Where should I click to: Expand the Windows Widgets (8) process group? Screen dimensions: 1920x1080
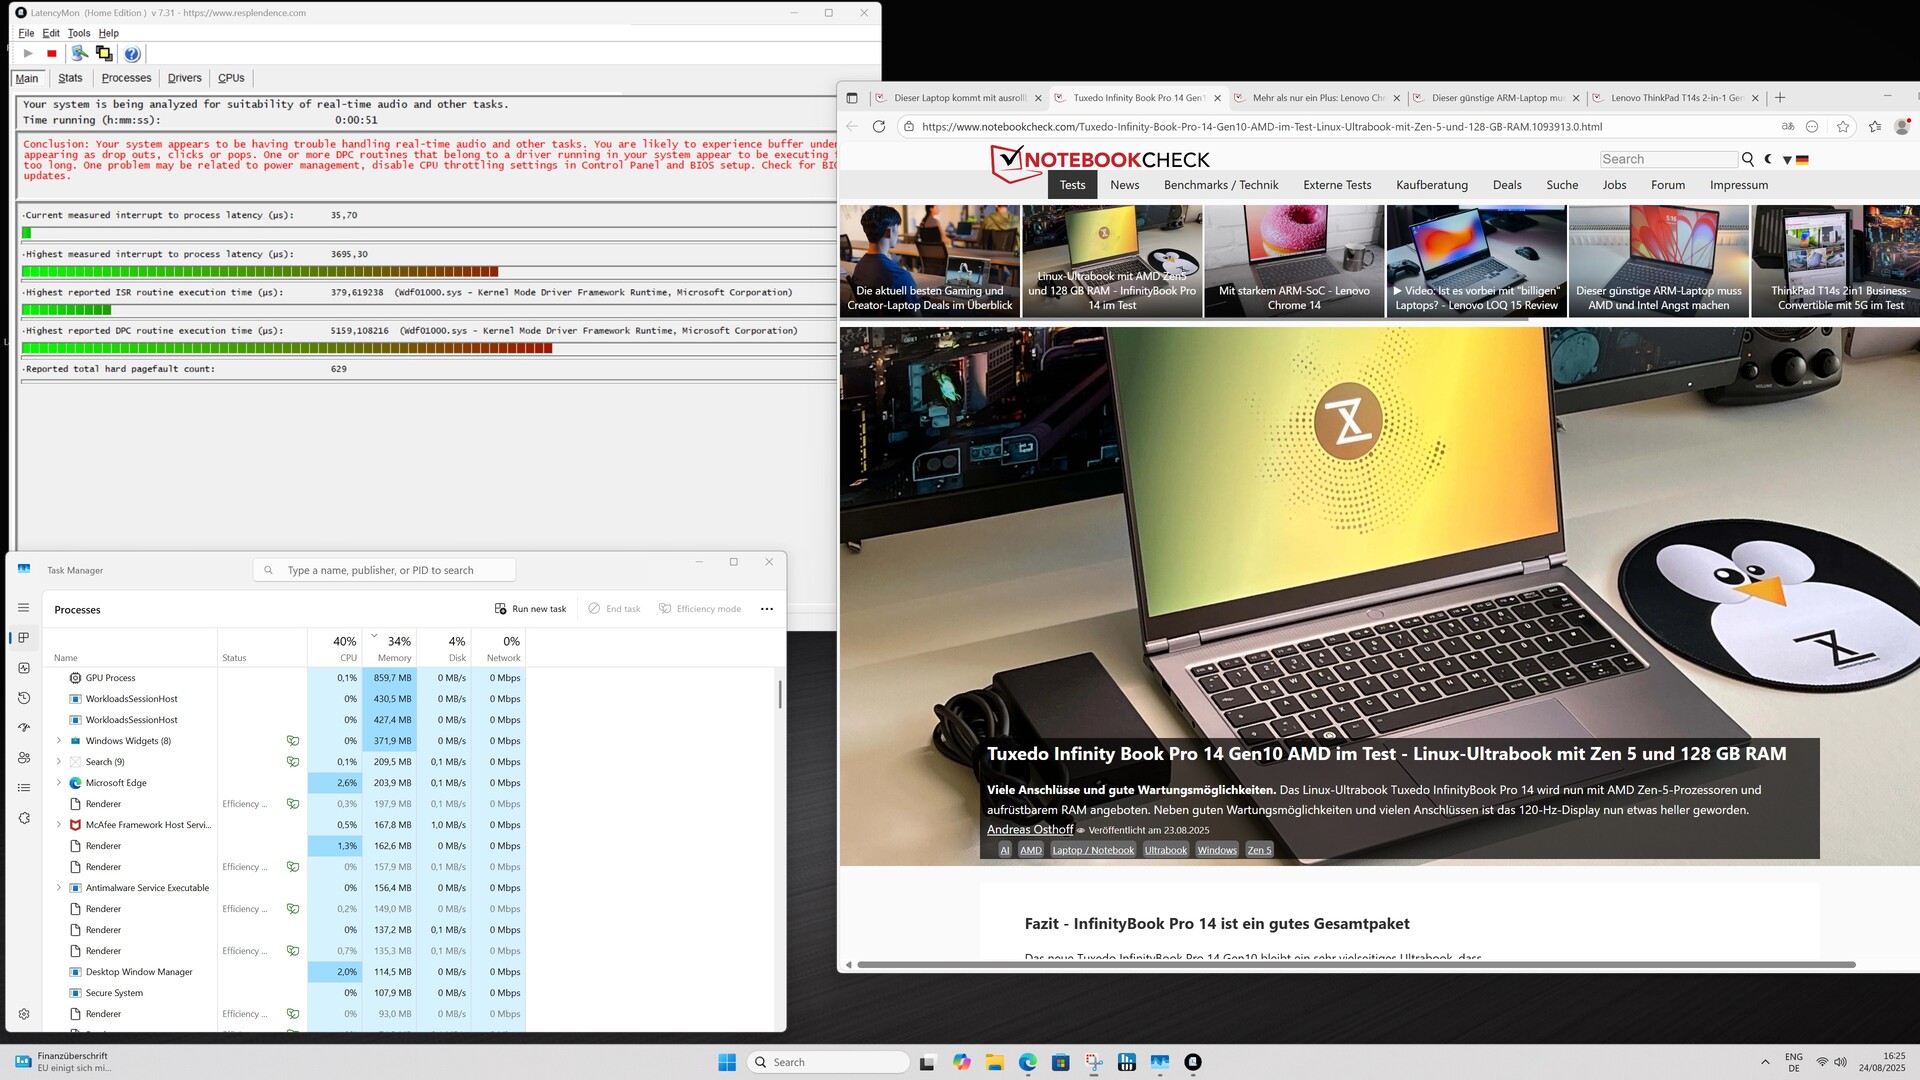(59, 741)
